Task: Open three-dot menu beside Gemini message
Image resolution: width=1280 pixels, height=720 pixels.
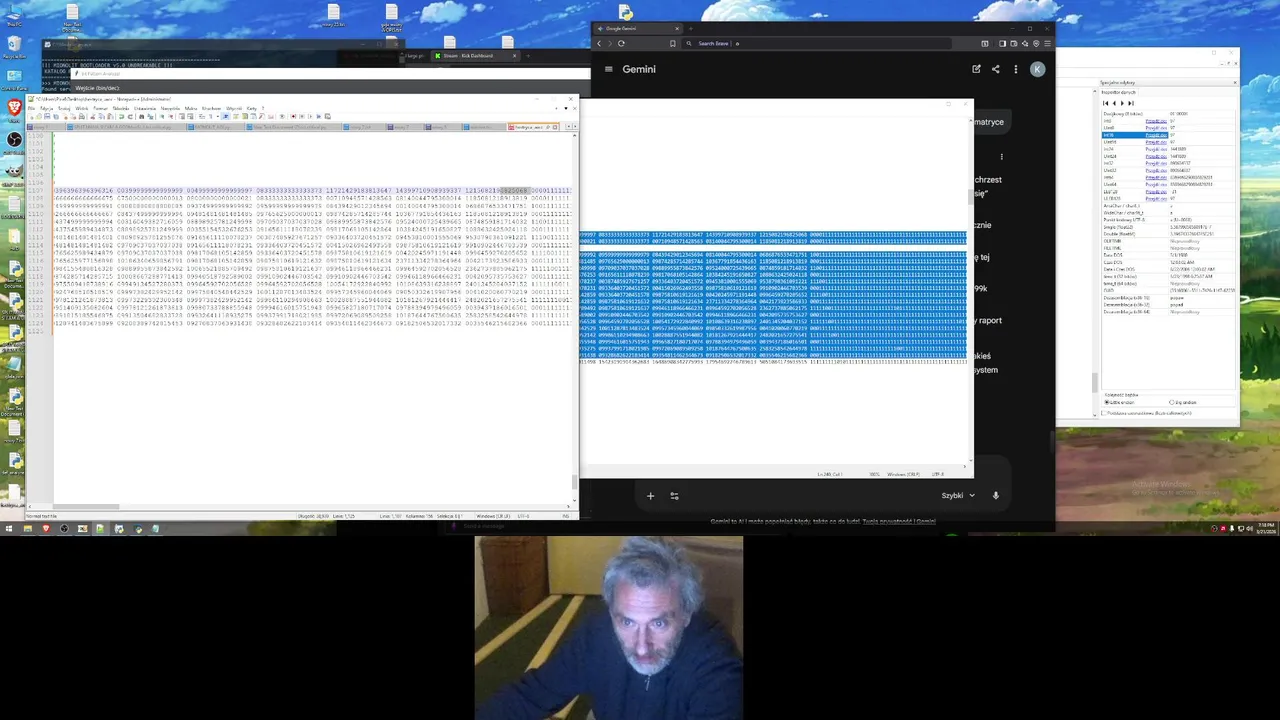Action: click(1001, 156)
